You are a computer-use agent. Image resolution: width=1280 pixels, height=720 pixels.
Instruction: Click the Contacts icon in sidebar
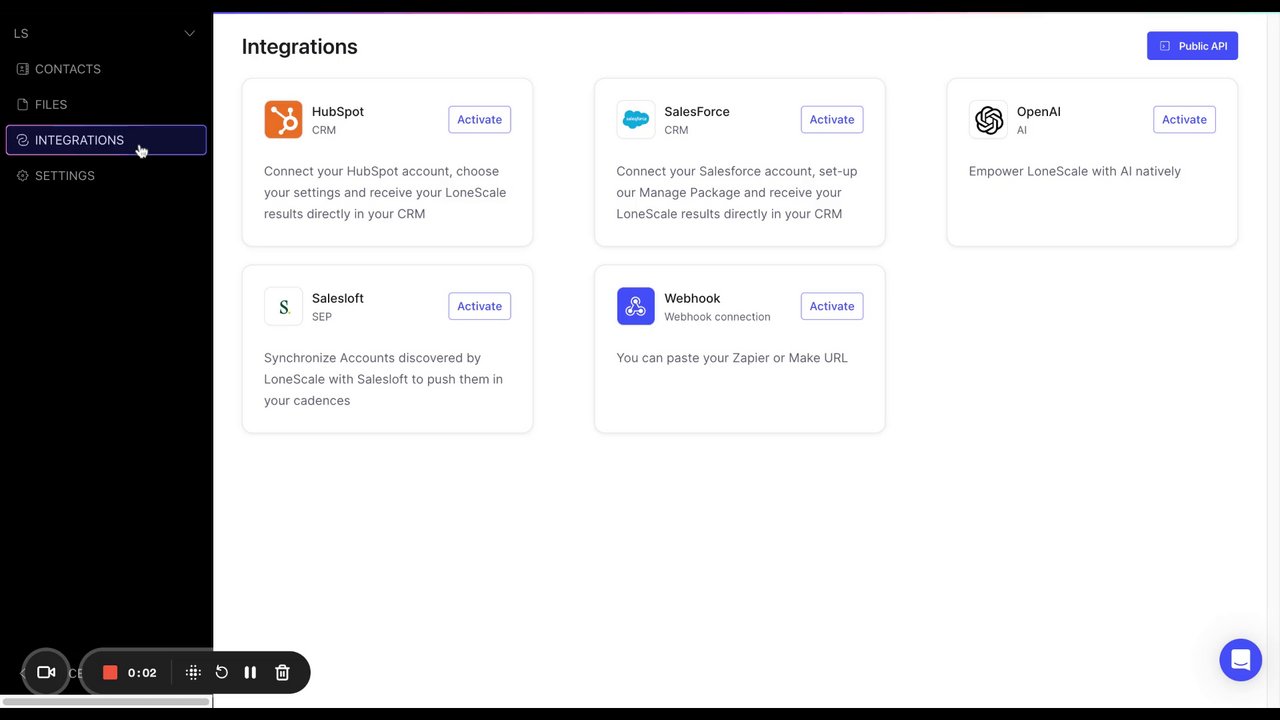pyautogui.click(x=23, y=69)
